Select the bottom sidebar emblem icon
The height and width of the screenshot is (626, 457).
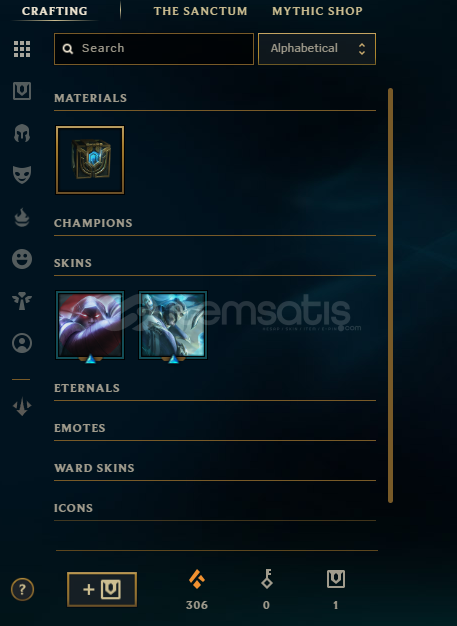[x=22, y=406]
